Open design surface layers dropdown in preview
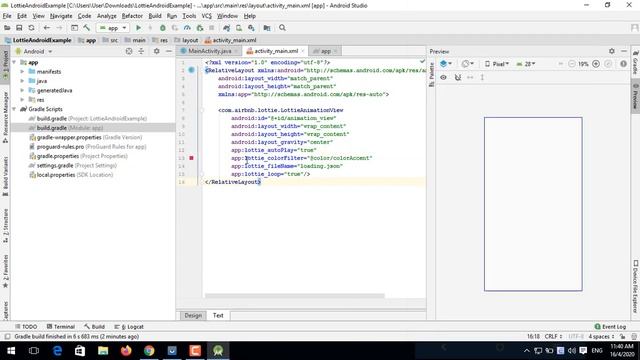 click(446, 64)
